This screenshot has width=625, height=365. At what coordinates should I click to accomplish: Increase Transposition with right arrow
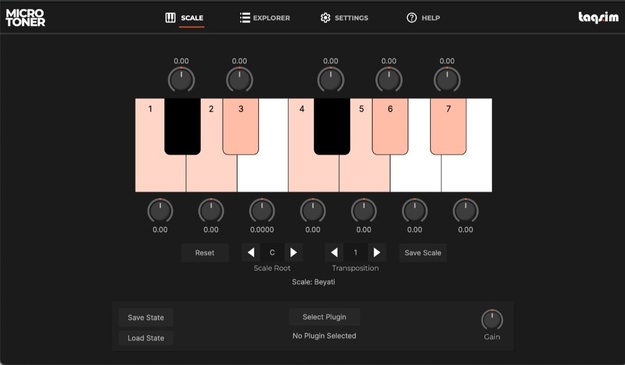377,252
